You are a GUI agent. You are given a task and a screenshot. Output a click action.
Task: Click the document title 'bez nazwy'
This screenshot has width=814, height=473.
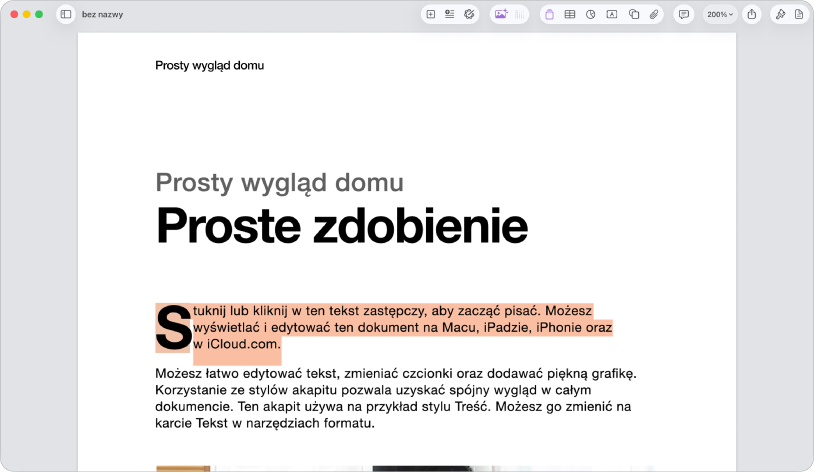102,15
